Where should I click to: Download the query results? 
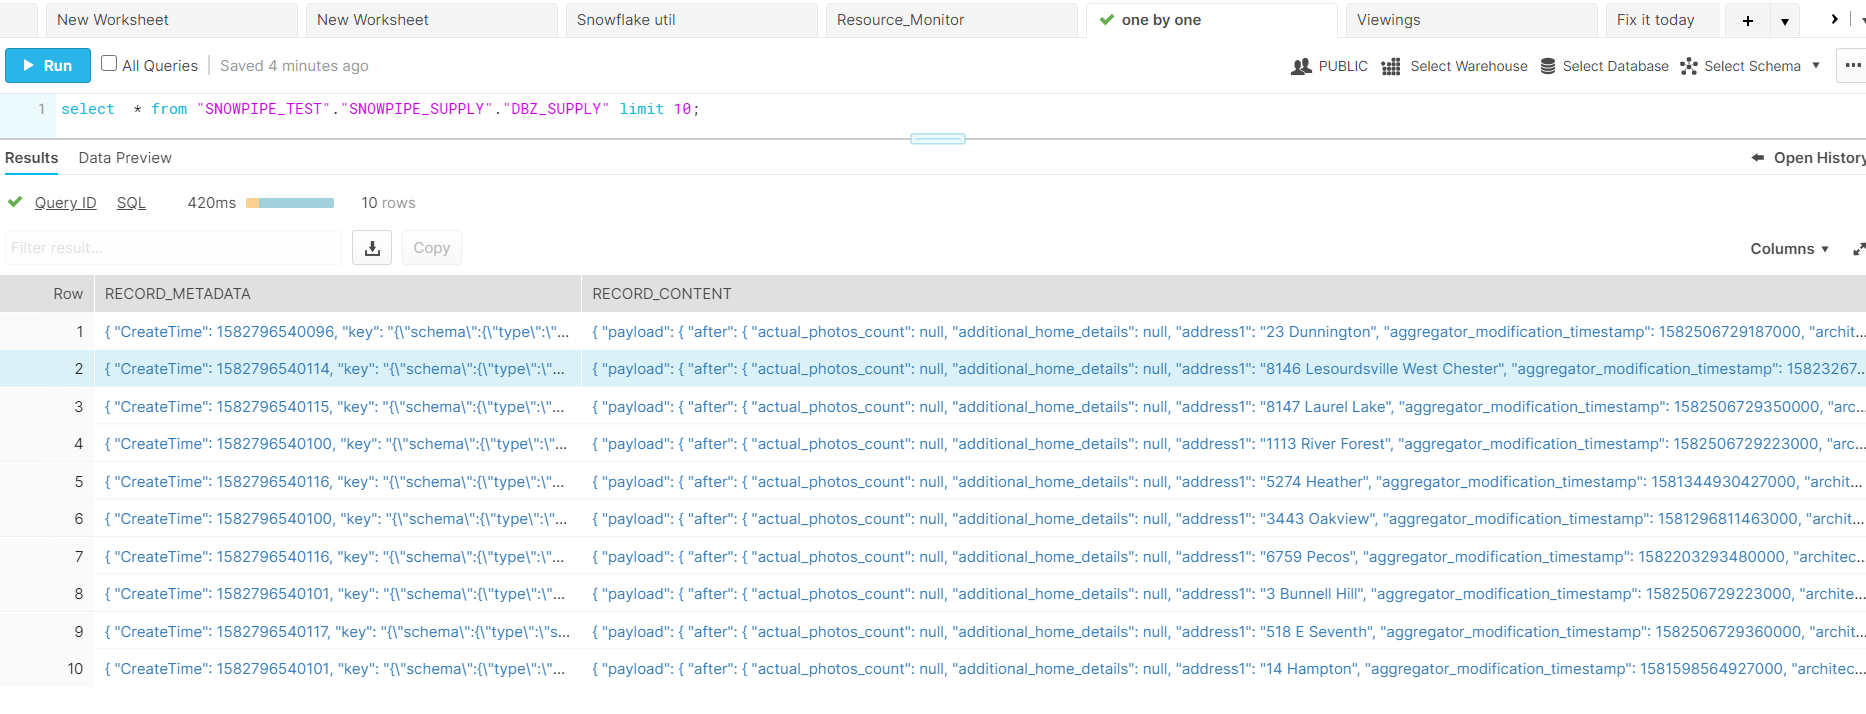pos(372,248)
